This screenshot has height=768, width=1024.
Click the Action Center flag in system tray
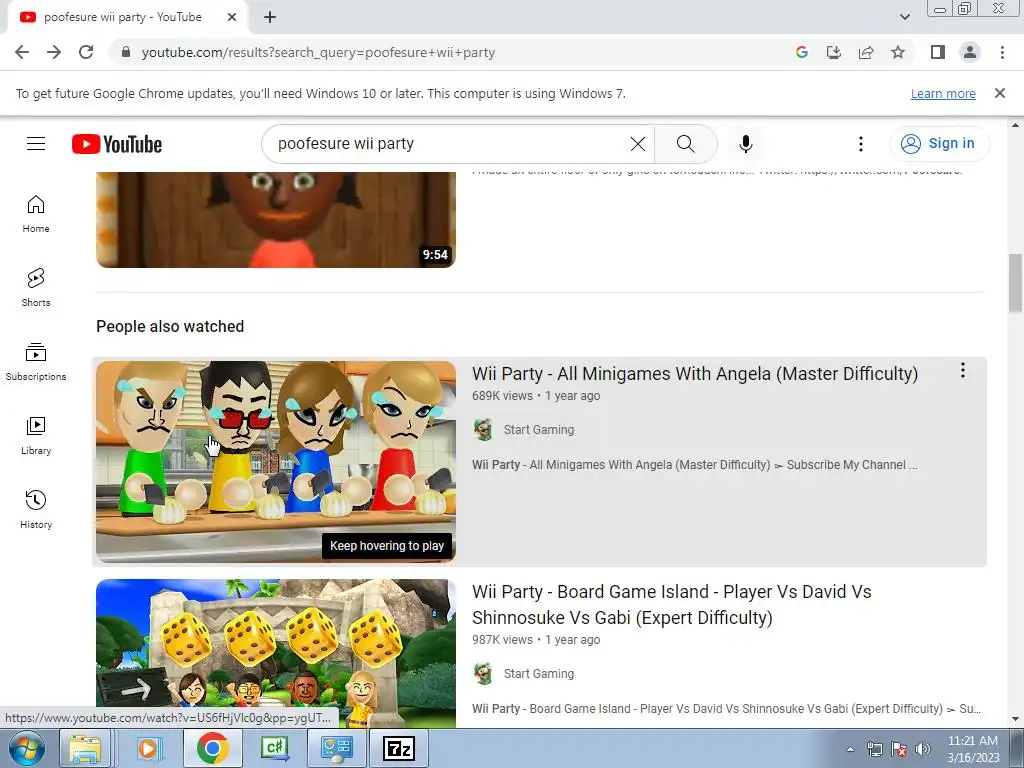(x=899, y=749)
